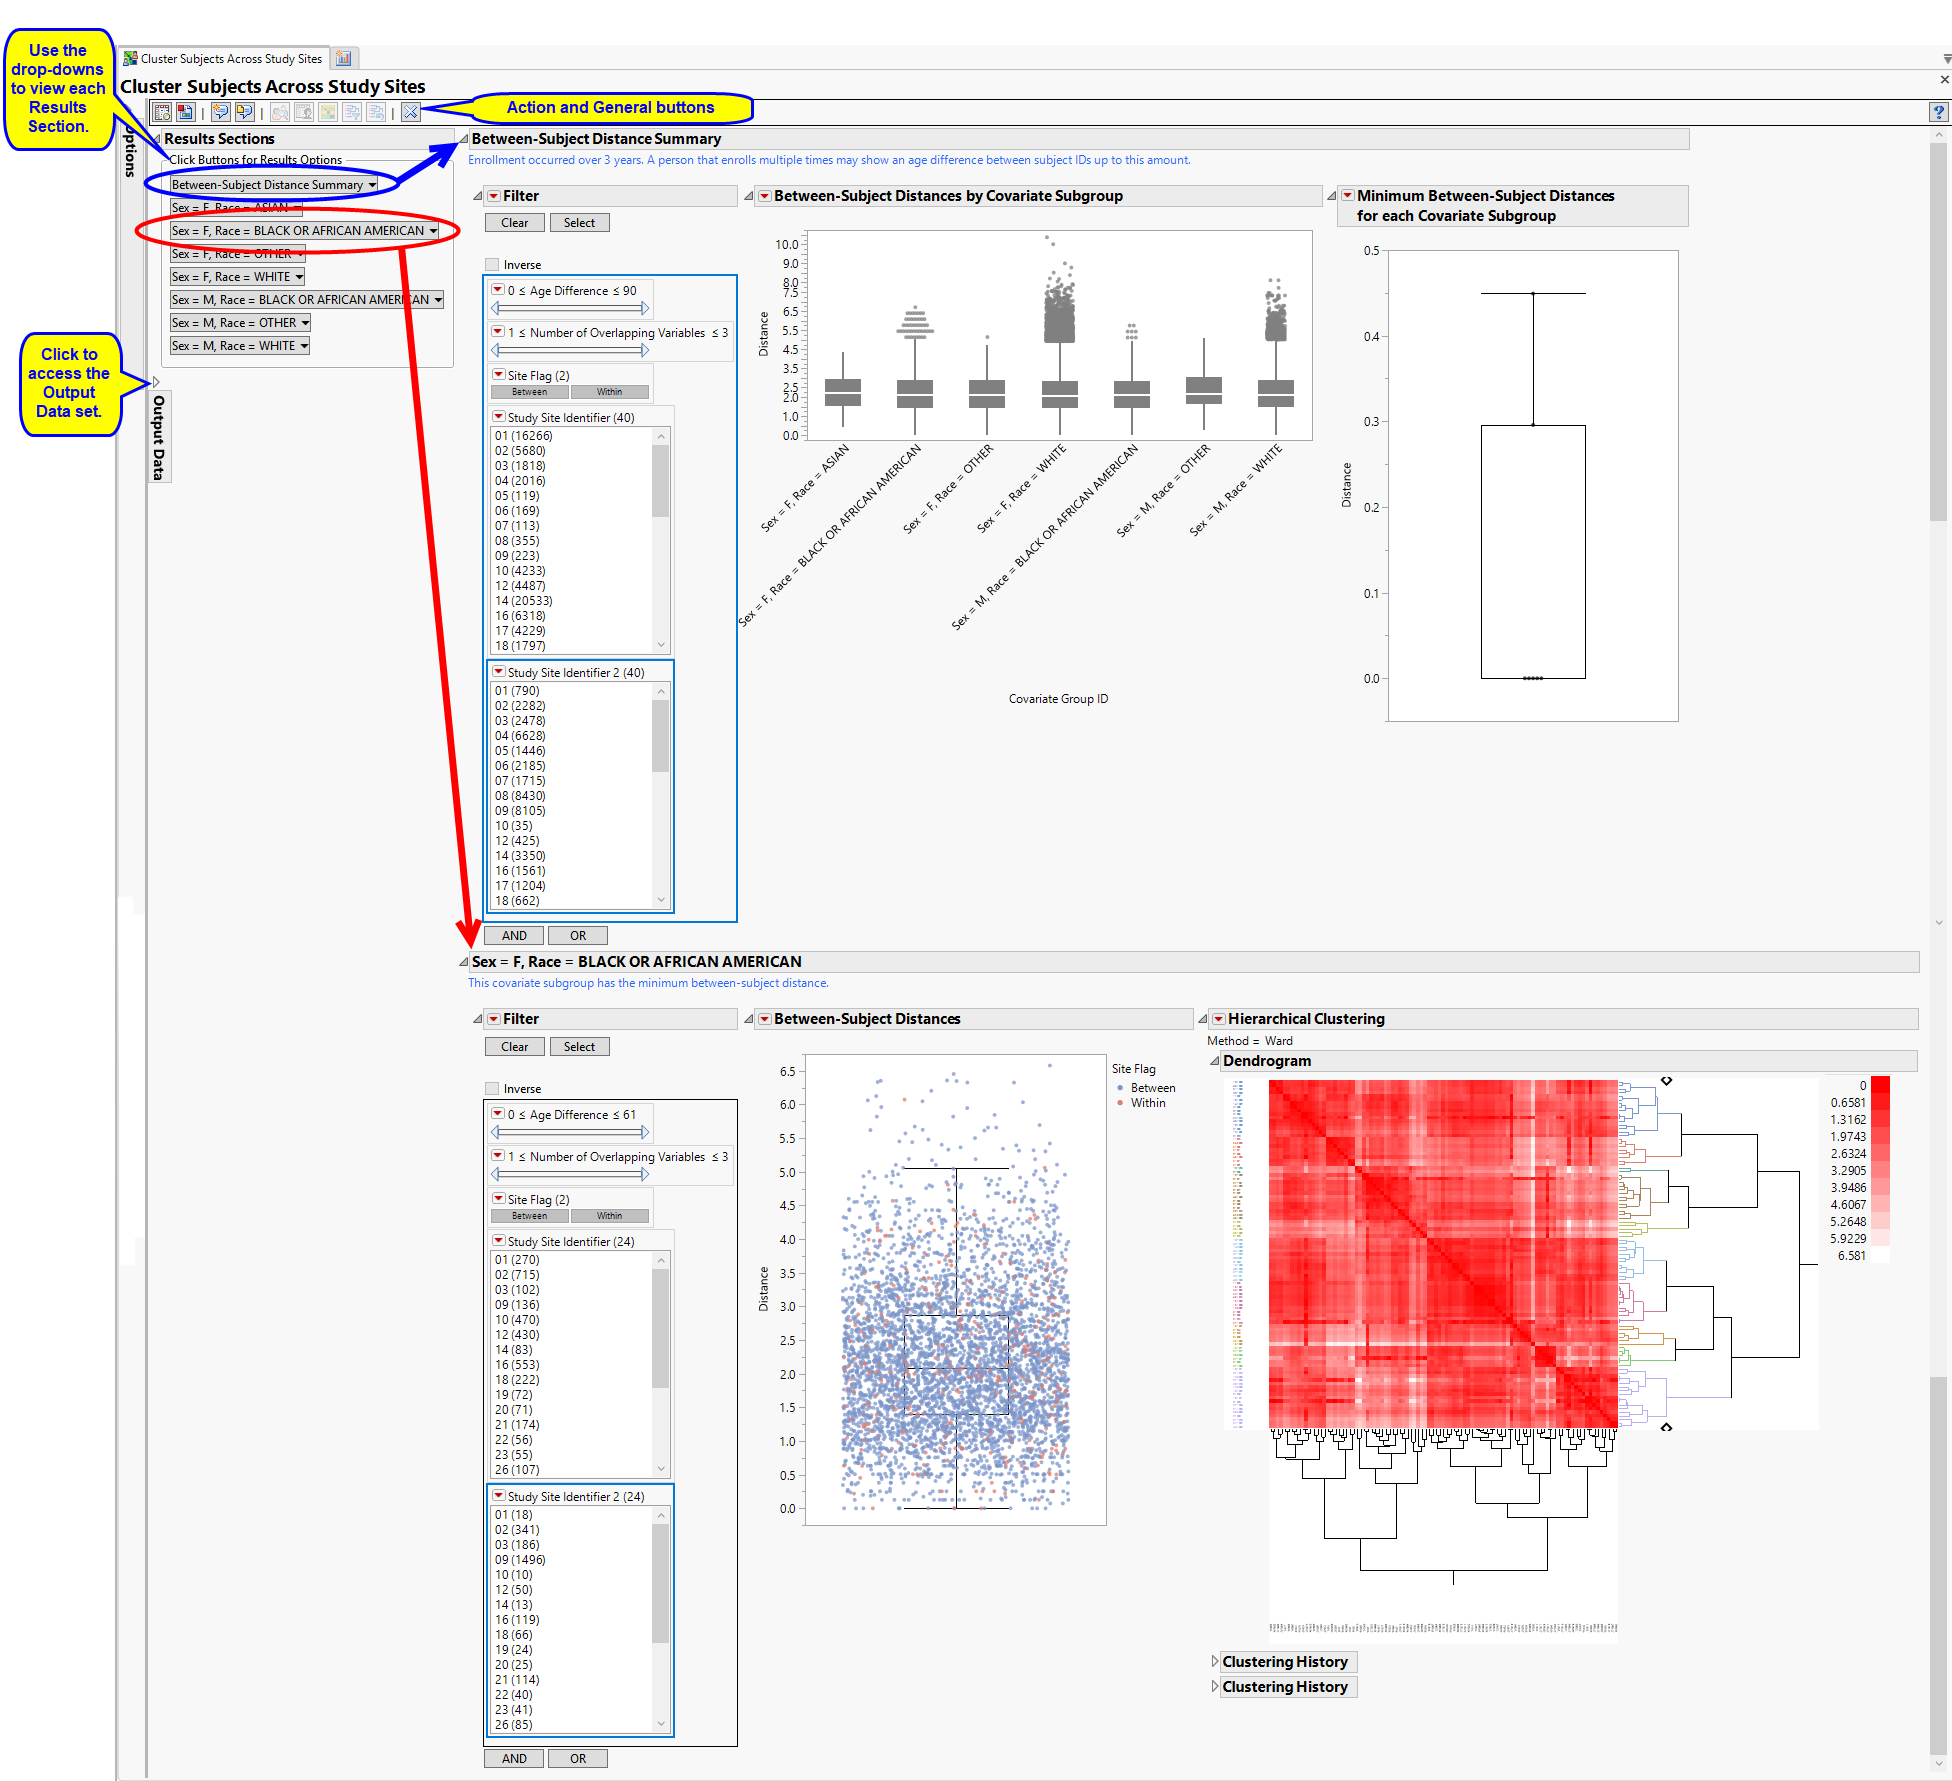The height and width of the screenshot is (1781, 1952).
Task: Open the new chart tab icon
Action: [x=343, y=58]
